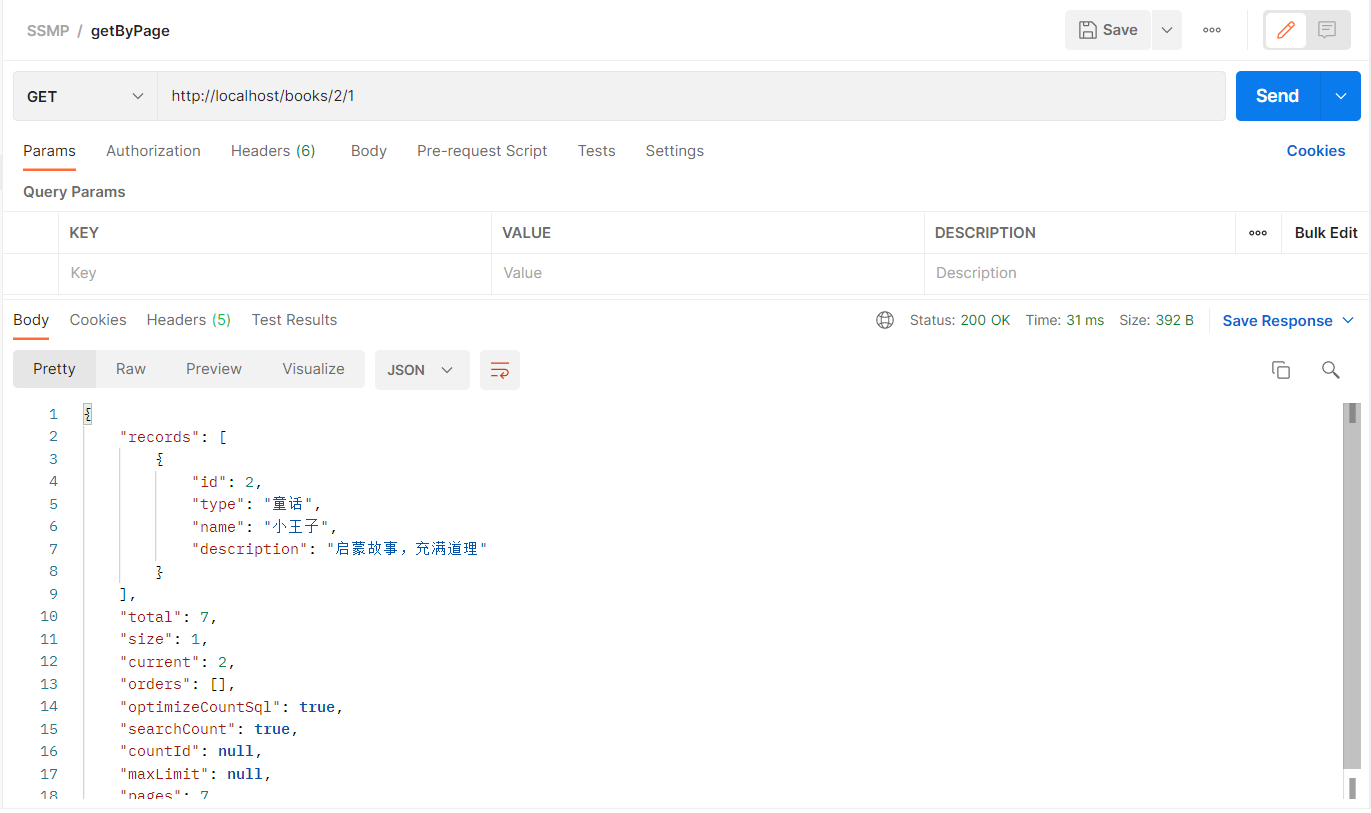The height and width of the screenshot is (813, 1371).
Task: Open the JSON format dropdown
Action: click(x=422, y=370)
